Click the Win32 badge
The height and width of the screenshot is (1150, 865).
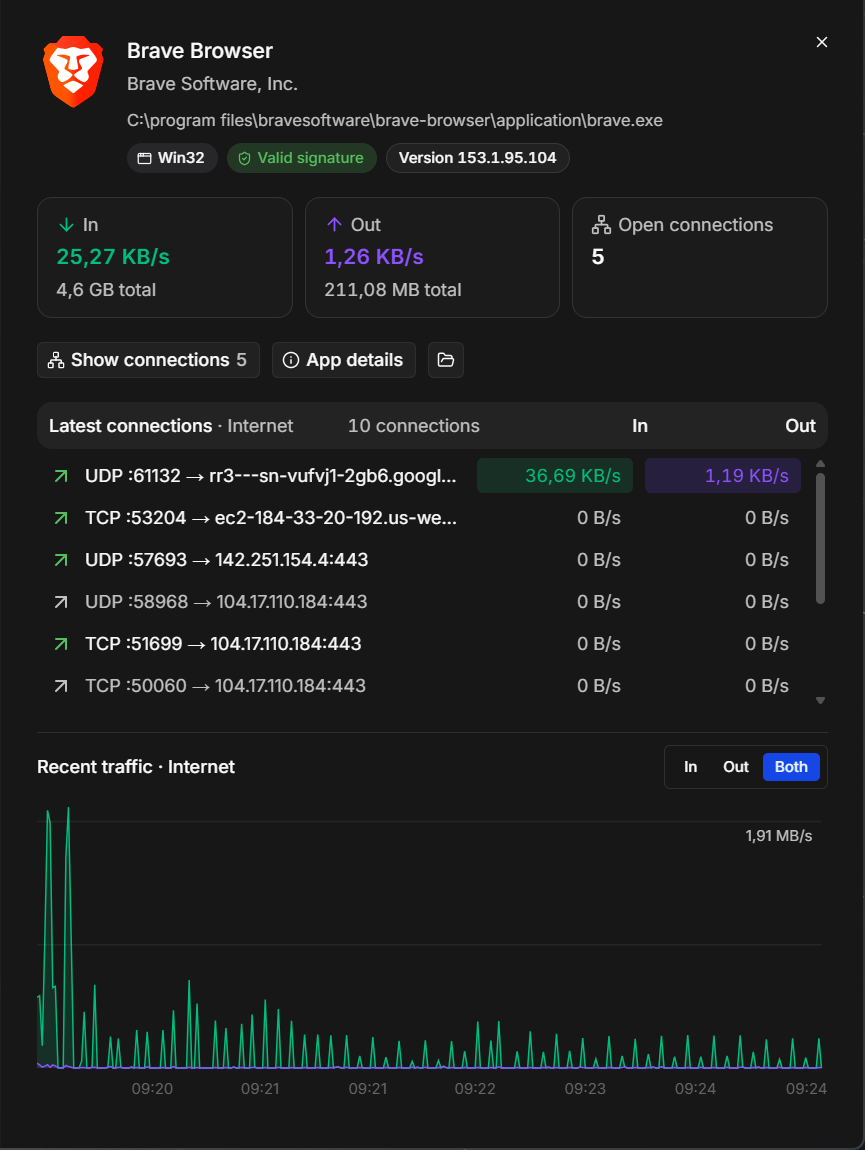pos(172,158)
